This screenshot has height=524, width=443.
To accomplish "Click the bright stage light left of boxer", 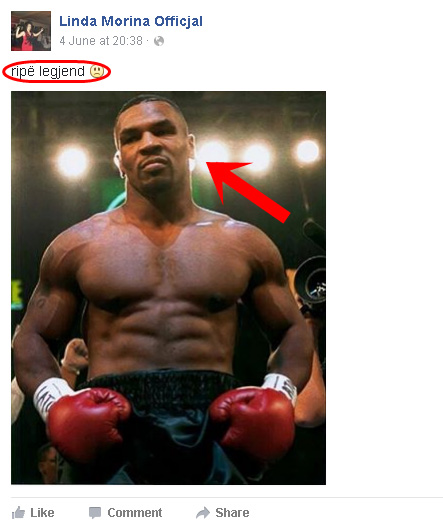I will pyautogui.click(x=72, y=162).
